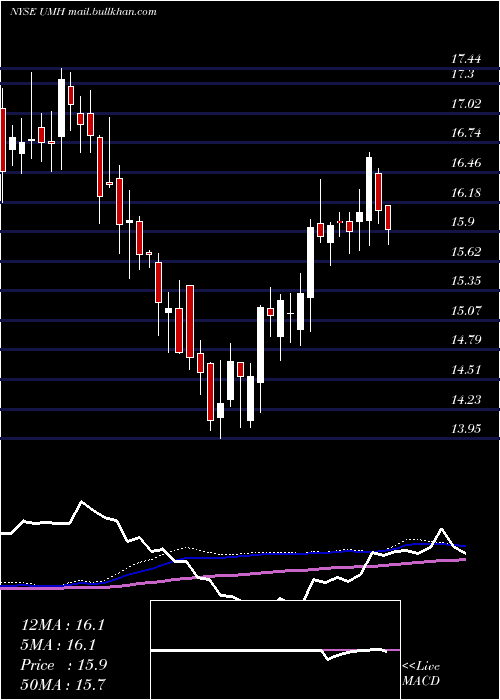Click the 15.9 price axis label
This screenshot has height=700, width=500.
pos(462,222)
